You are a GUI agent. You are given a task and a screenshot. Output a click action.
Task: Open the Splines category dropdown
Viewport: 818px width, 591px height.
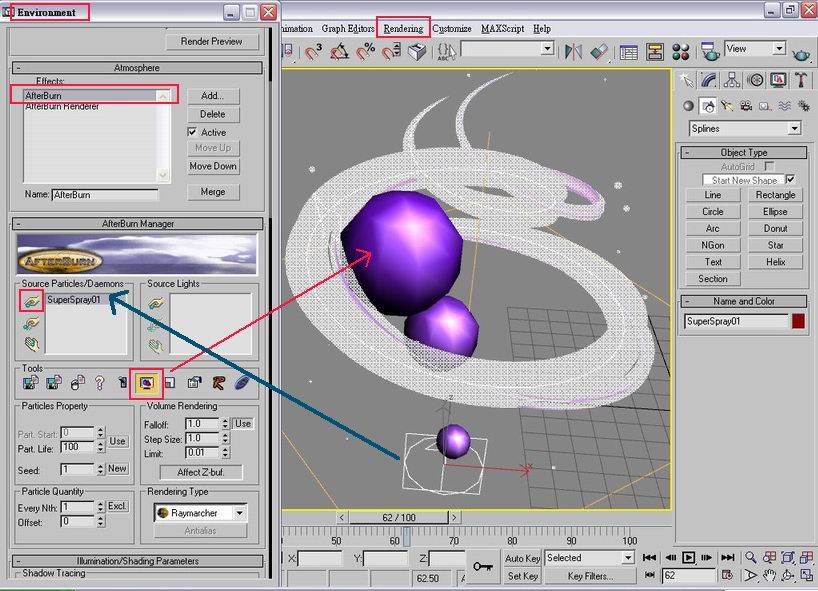(x=794, y=129)
